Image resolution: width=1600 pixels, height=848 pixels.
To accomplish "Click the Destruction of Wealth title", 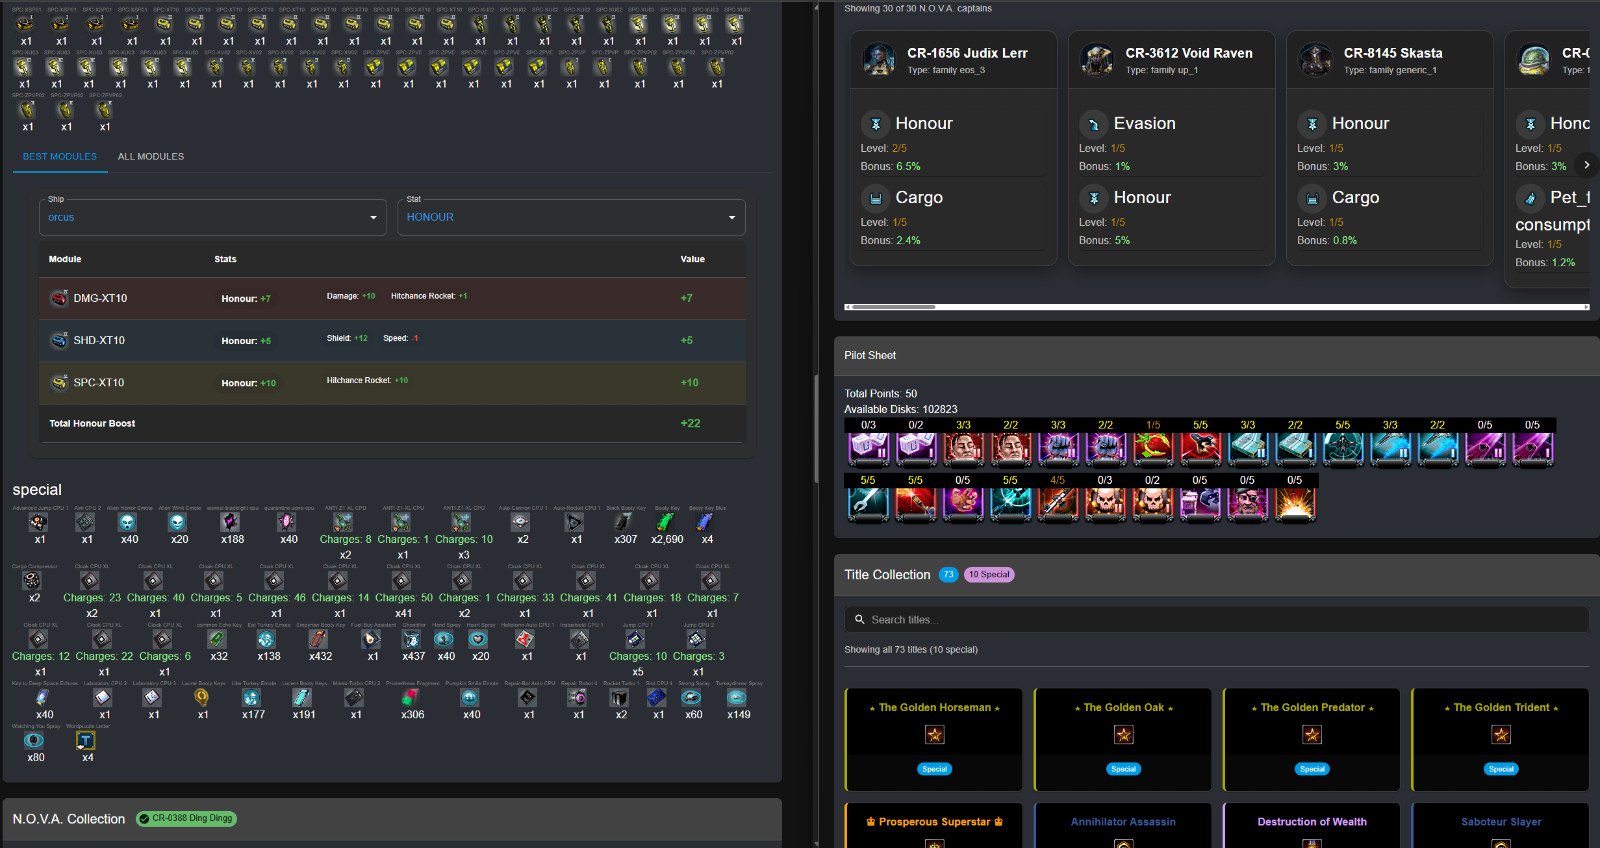I will [1312, 822].
